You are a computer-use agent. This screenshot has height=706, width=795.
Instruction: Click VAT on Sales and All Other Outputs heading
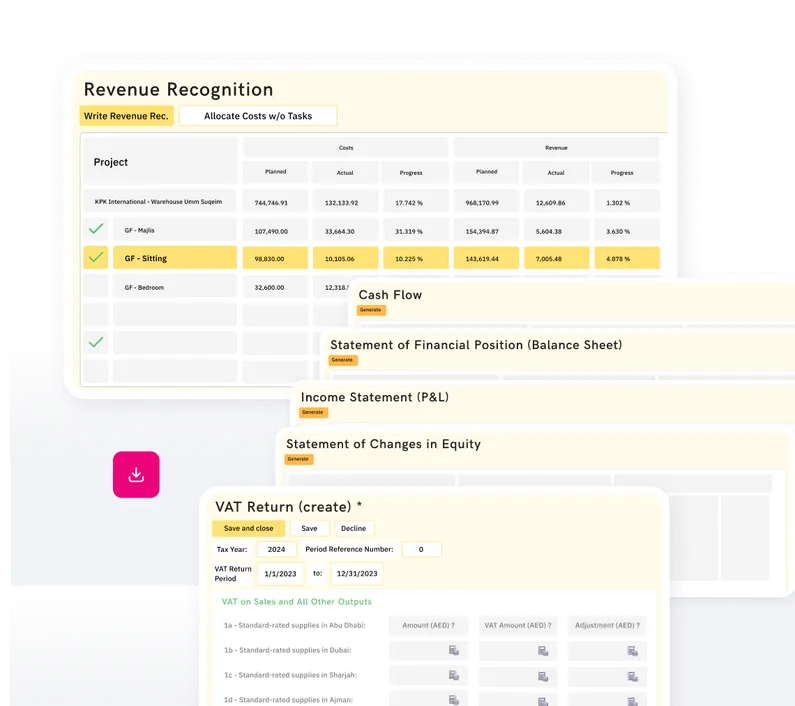pos(297,602)
